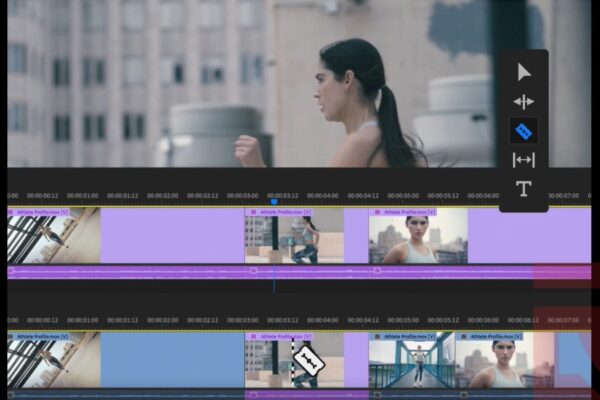Click the blue playhead marker on upper ruler
The width and height of the screenshot is (600, 400).
pyautogui.click(x=273, y=201)
